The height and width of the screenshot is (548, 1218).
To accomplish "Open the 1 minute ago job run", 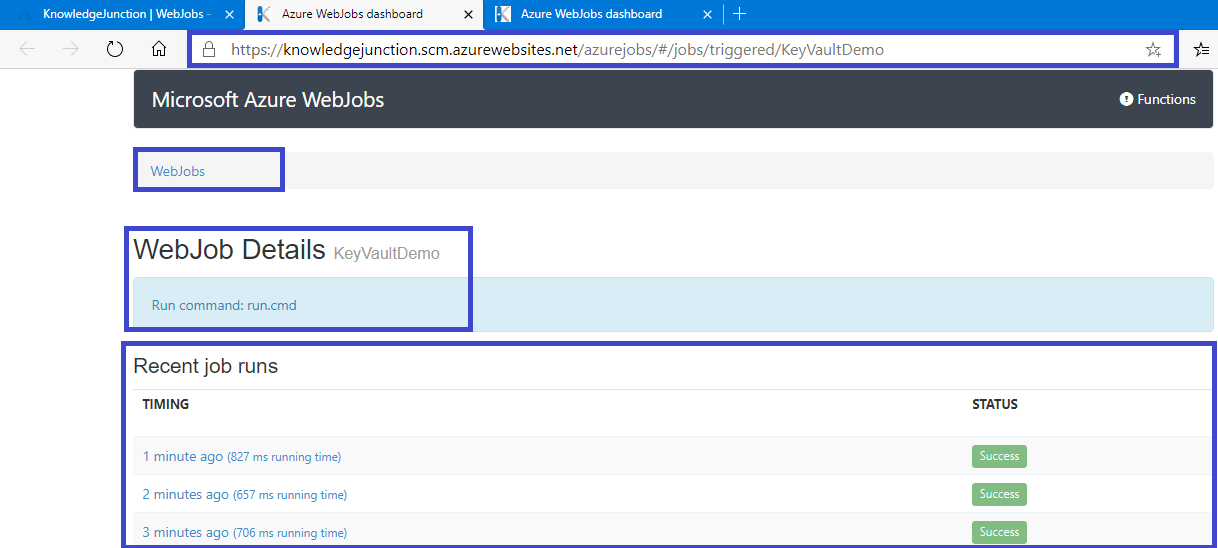I will (242, 456).
